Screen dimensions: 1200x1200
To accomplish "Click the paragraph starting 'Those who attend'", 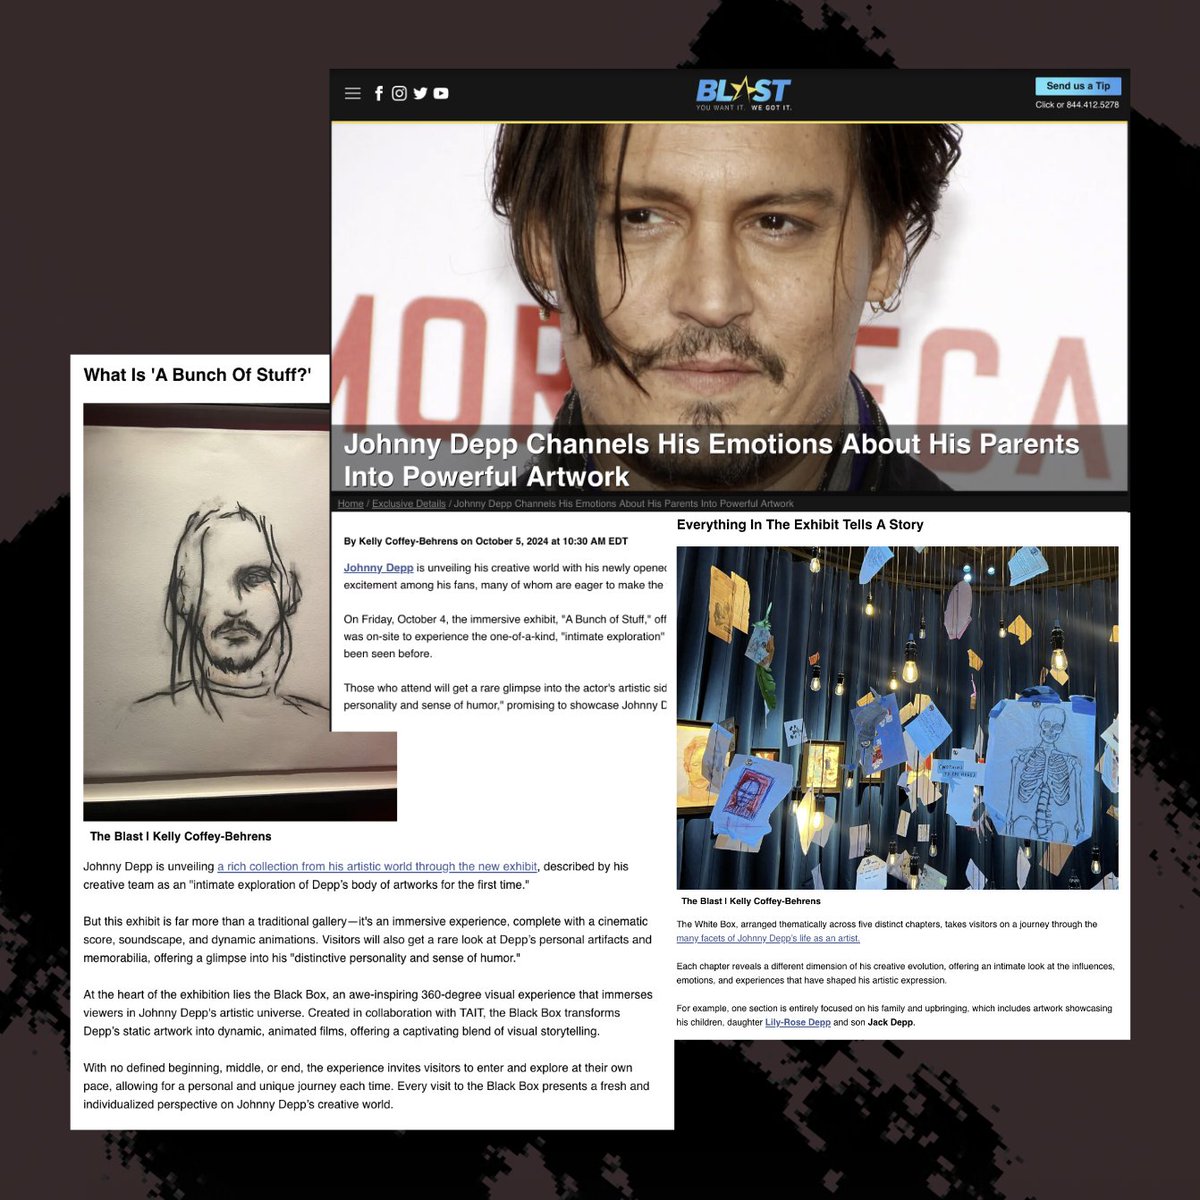I will pos(505,696).
